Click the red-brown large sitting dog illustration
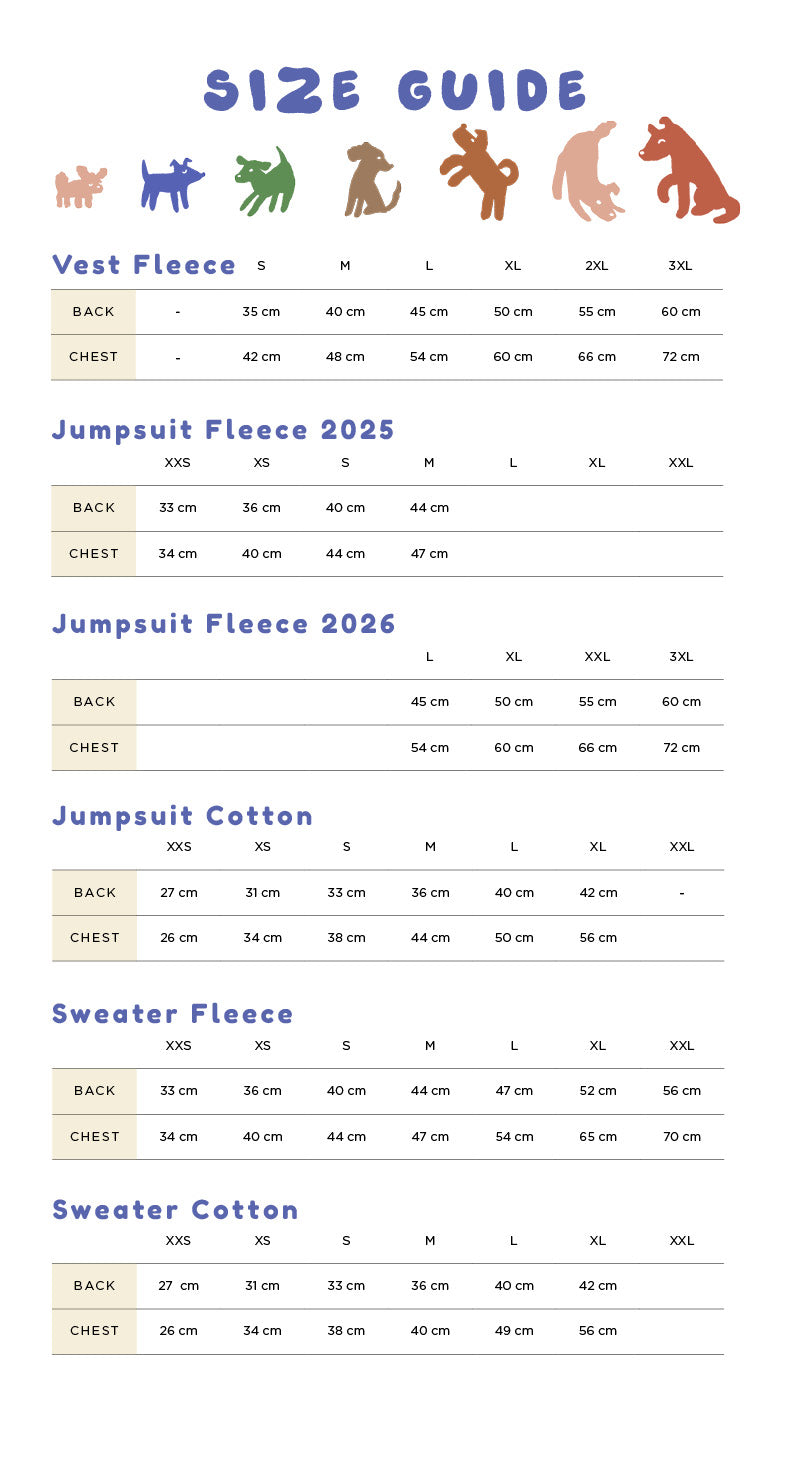Image resolution: width=794 pixels, height=1467 pixels. point(688,170)
